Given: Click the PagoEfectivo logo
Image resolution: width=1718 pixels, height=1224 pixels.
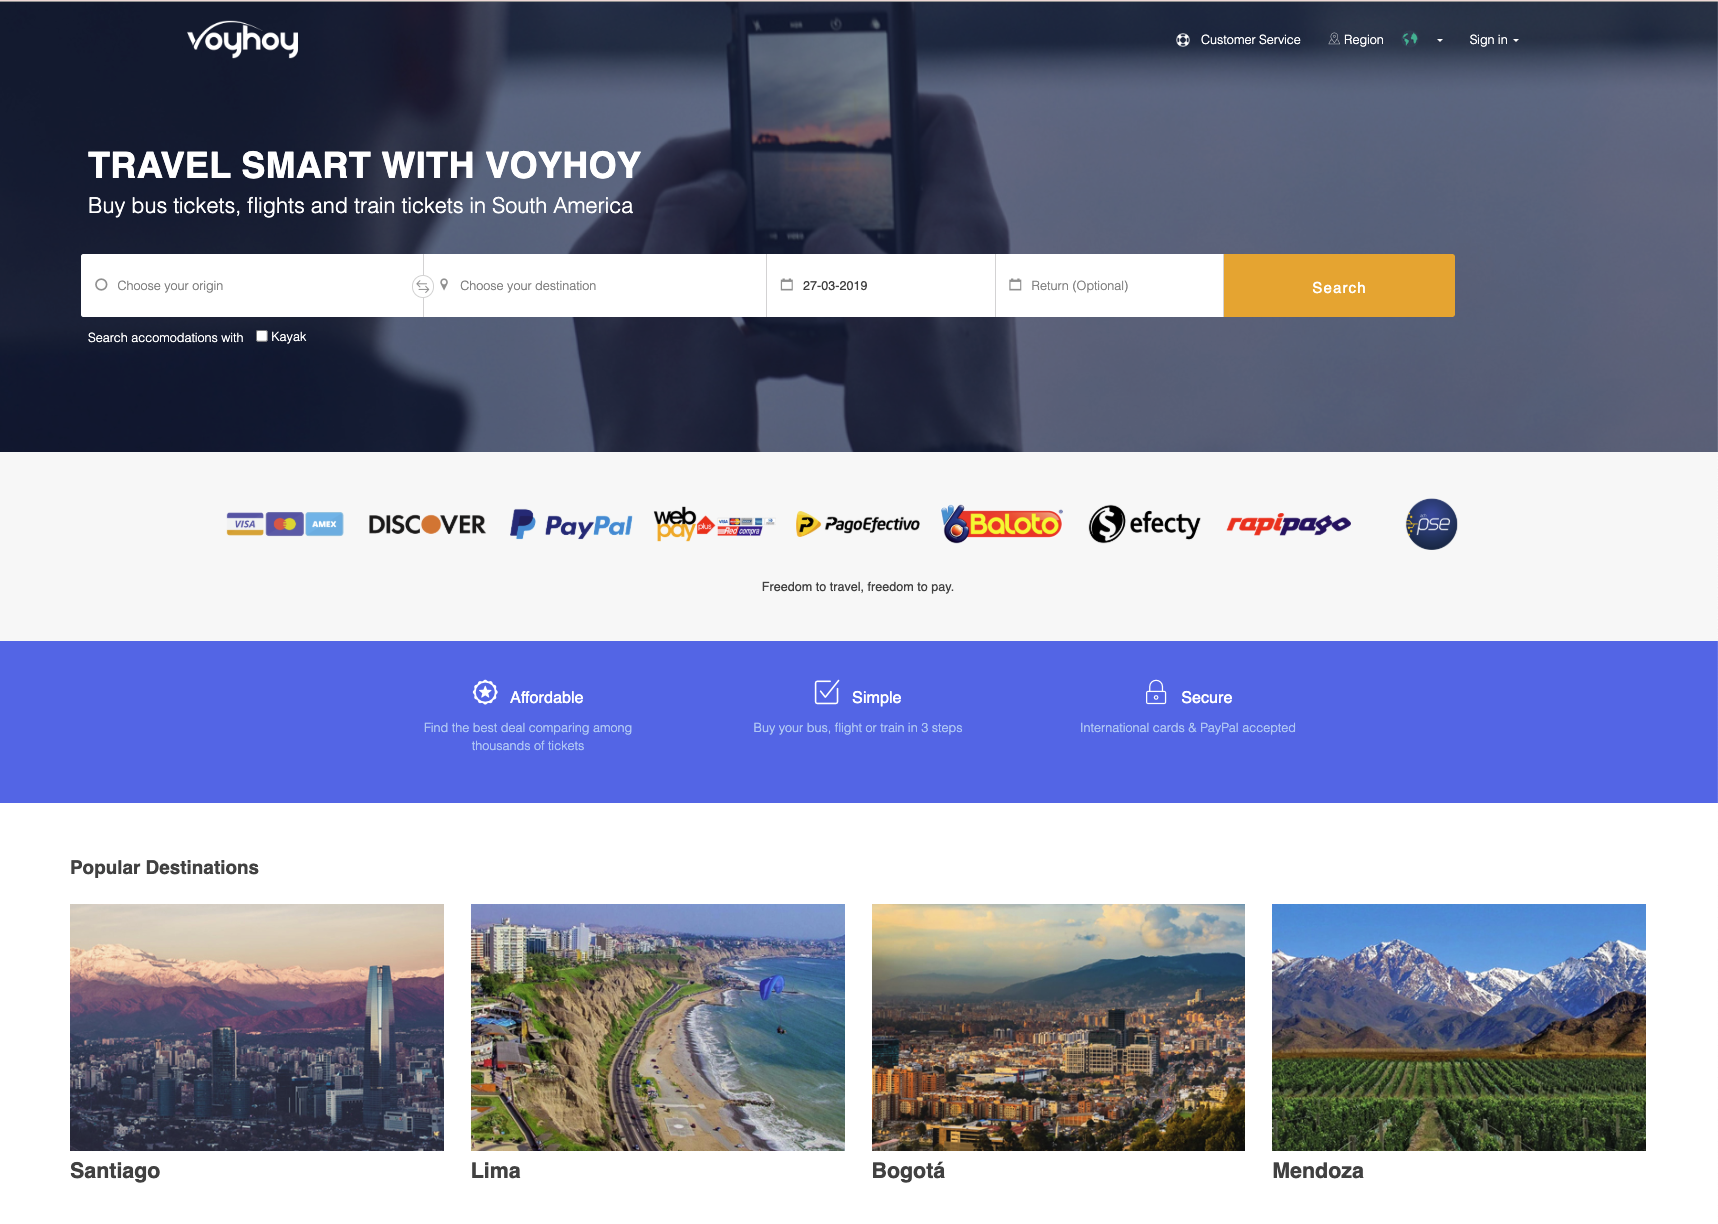Looking at the screenshot, I should (858, 524).
